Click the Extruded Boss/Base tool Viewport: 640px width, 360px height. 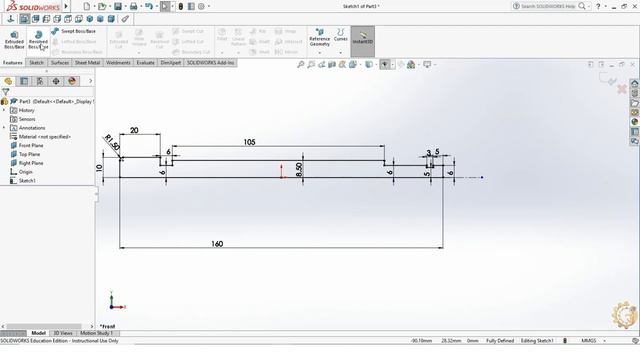(x=14, y=40)
